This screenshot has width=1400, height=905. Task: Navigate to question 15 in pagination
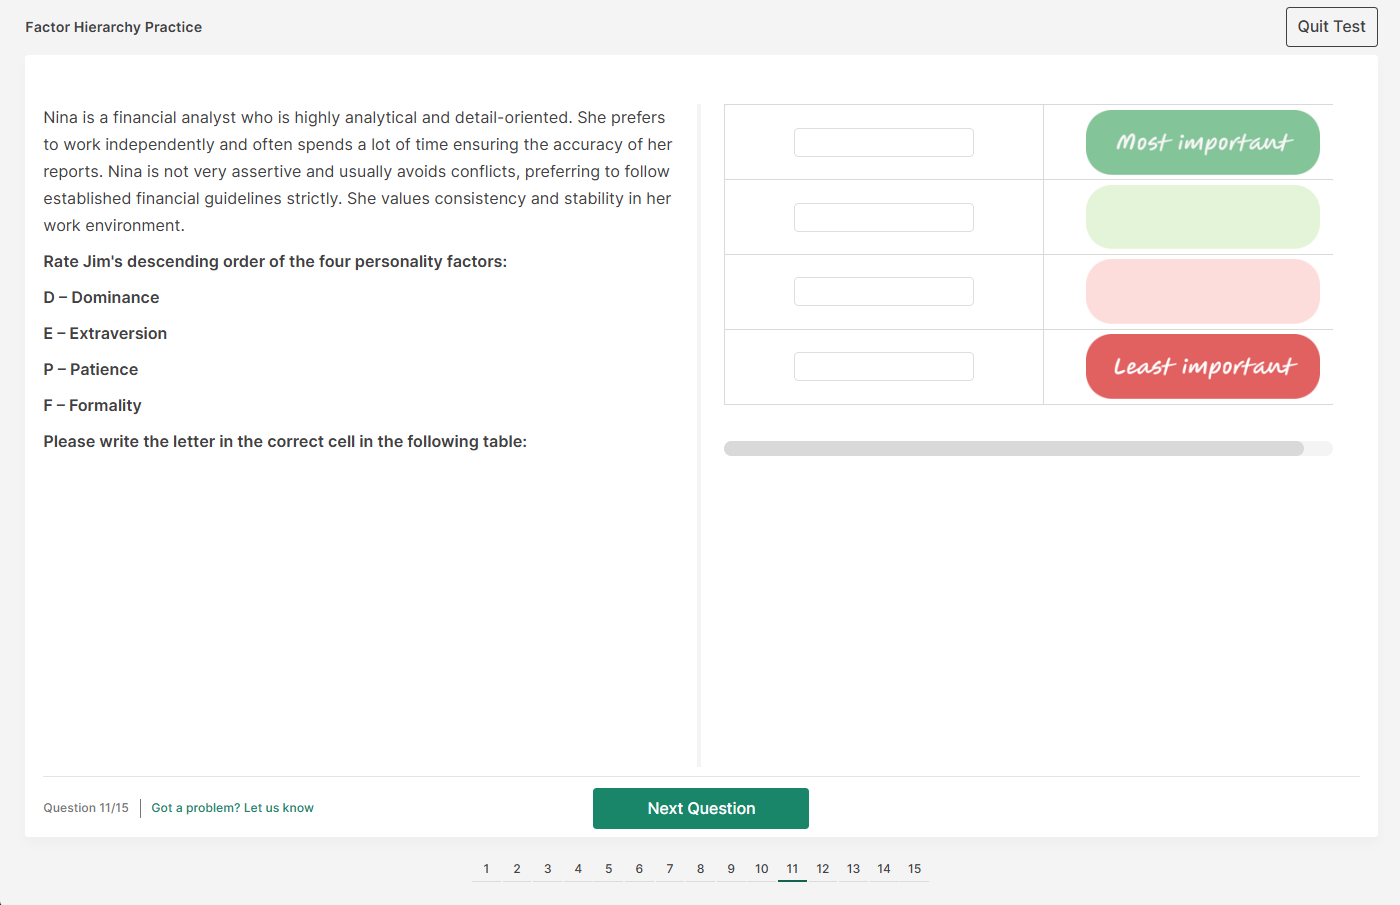coord(914,869)
